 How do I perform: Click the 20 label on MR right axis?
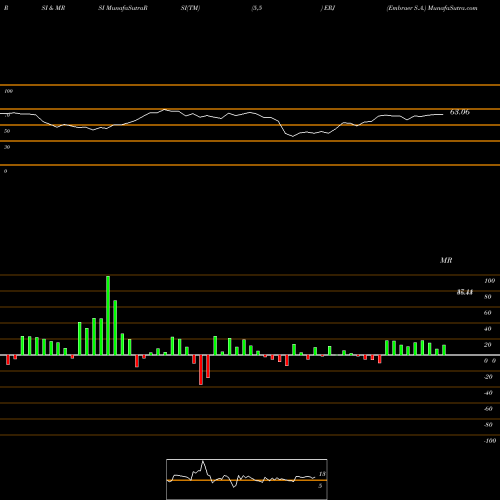pos(488,345)
